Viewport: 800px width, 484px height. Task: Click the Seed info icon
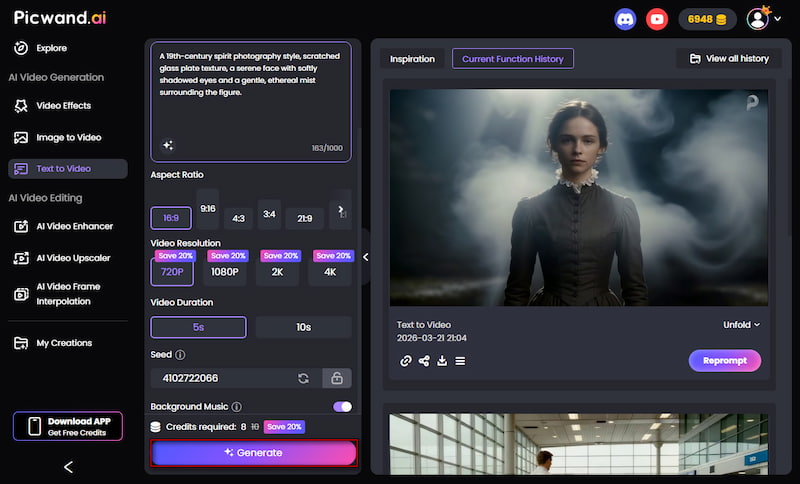tap(181, 354)
